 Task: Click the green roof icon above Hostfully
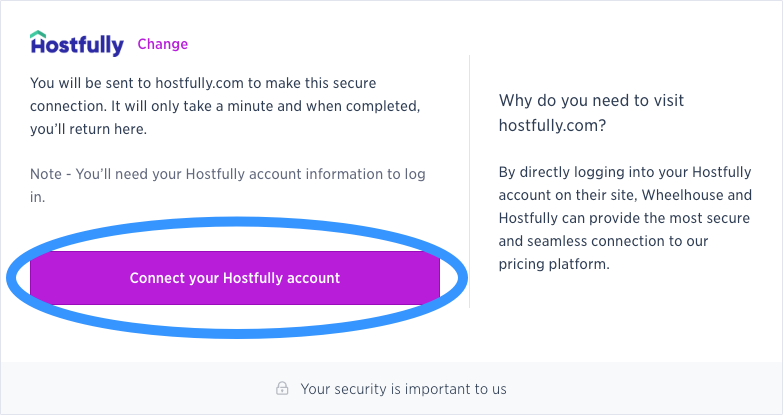tap(38, 34)
